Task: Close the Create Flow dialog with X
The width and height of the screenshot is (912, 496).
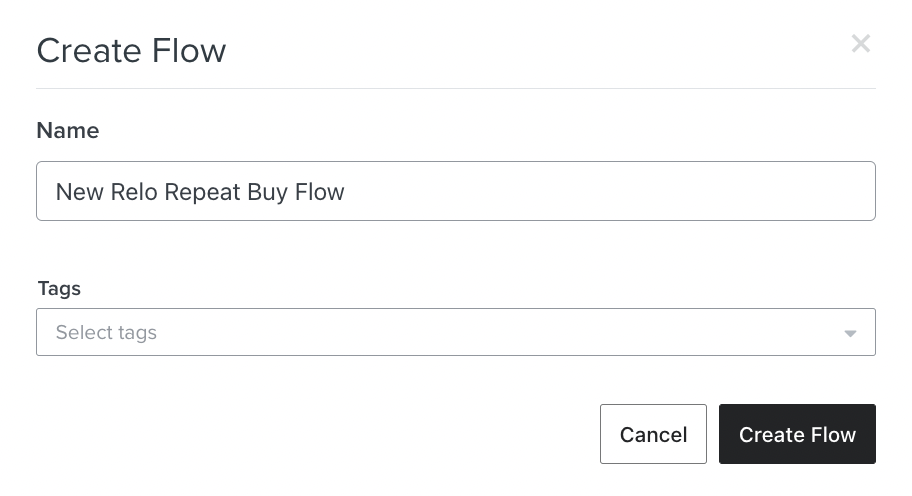Action: coord(860,44)
